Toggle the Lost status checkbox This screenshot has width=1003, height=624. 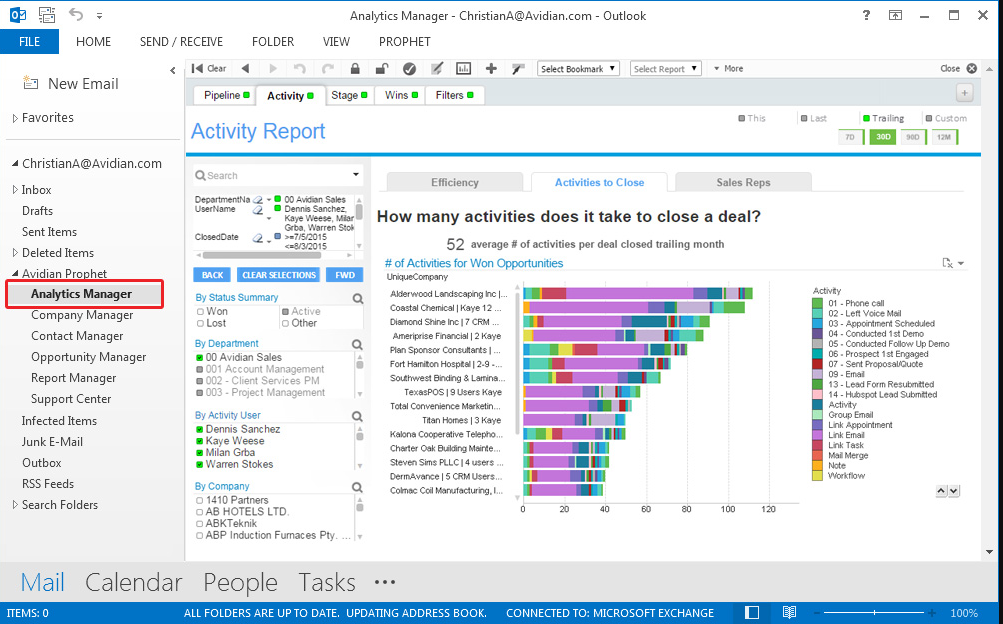pyautogui.click(x=200, y=324)
